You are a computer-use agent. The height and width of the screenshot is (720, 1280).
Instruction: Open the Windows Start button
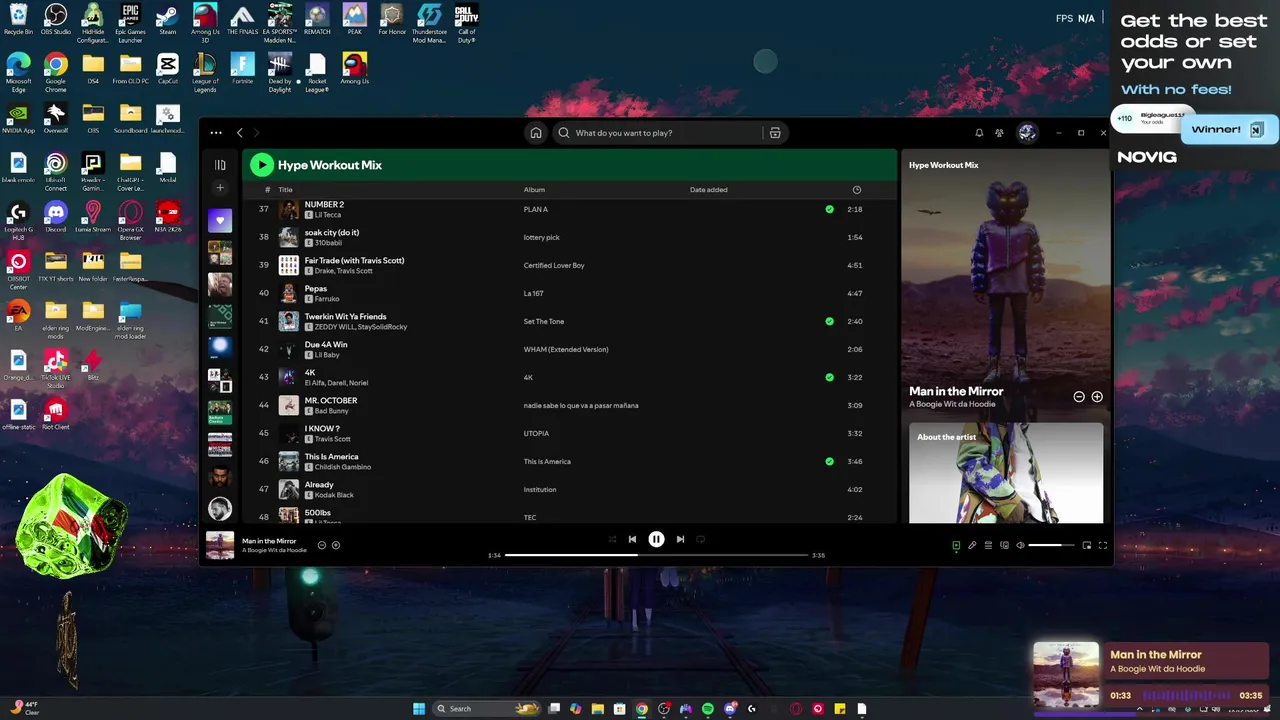click(x=419, y=709)
